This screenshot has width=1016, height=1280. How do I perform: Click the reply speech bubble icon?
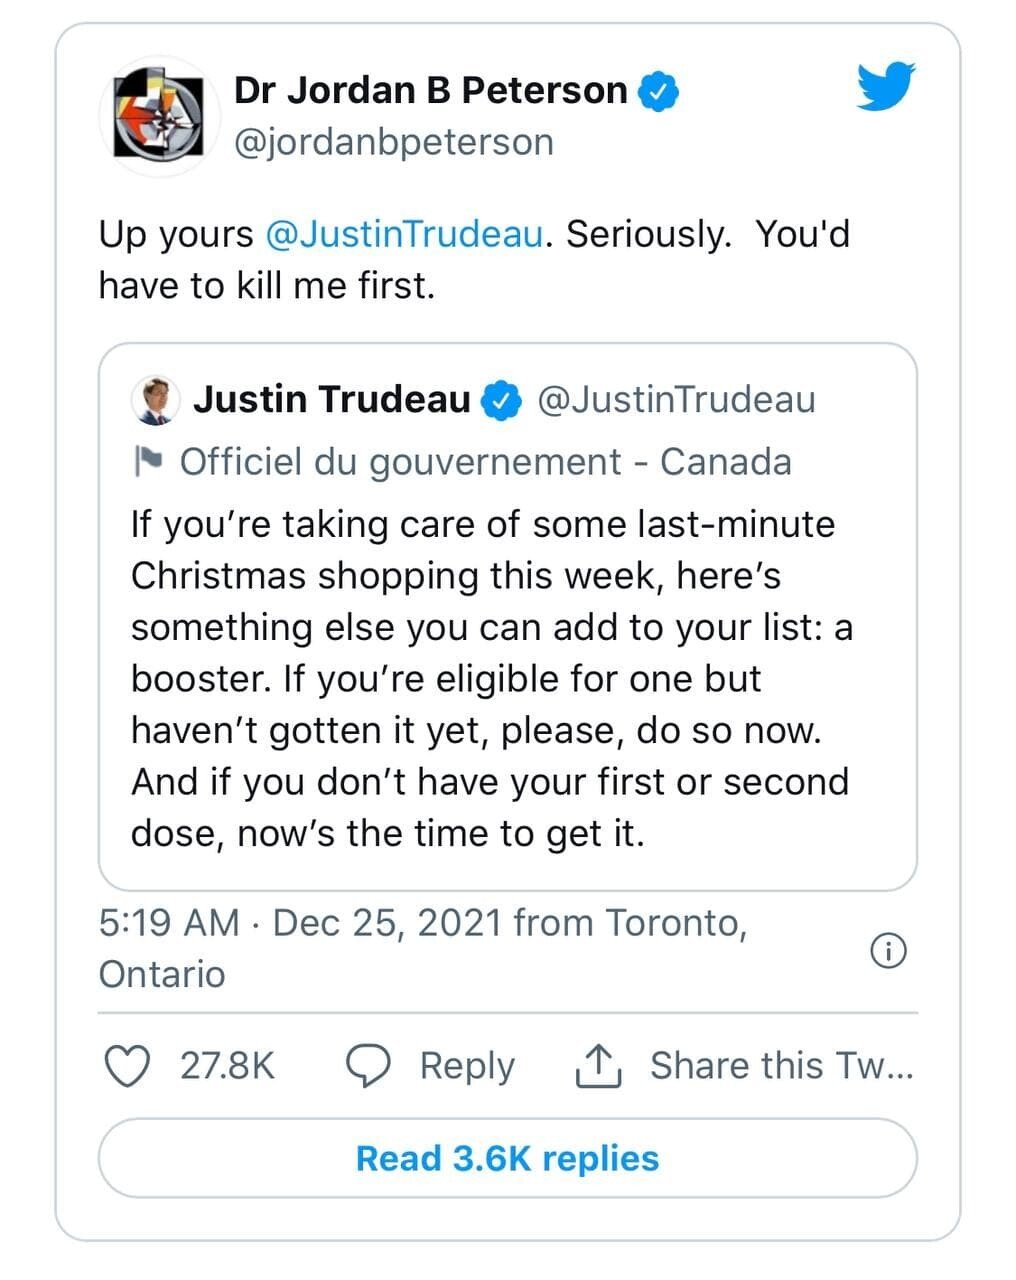pyautogui.click(x=368, y=1066)
